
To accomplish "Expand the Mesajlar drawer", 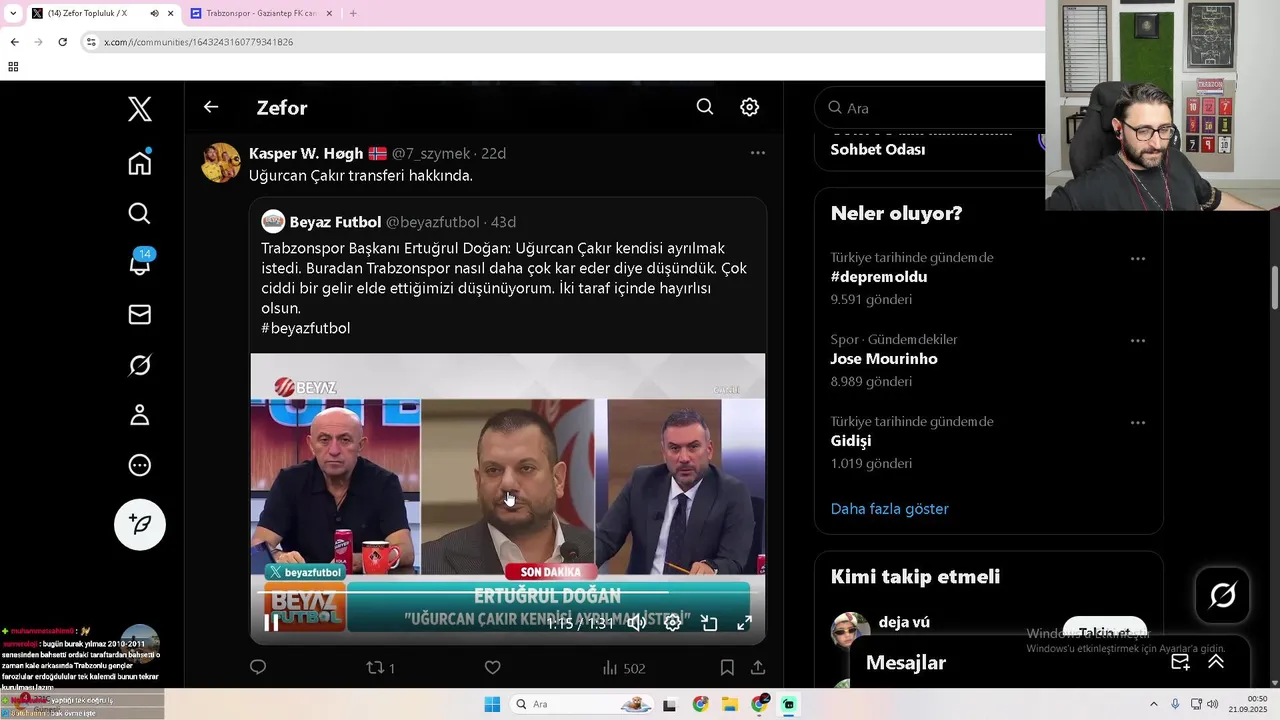I will click(1216, 662).
